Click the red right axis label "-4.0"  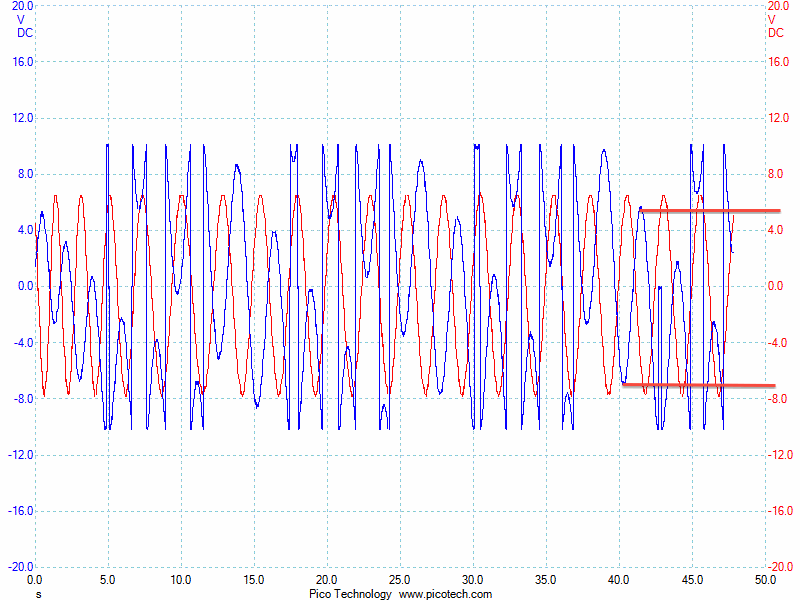(778, 342)
